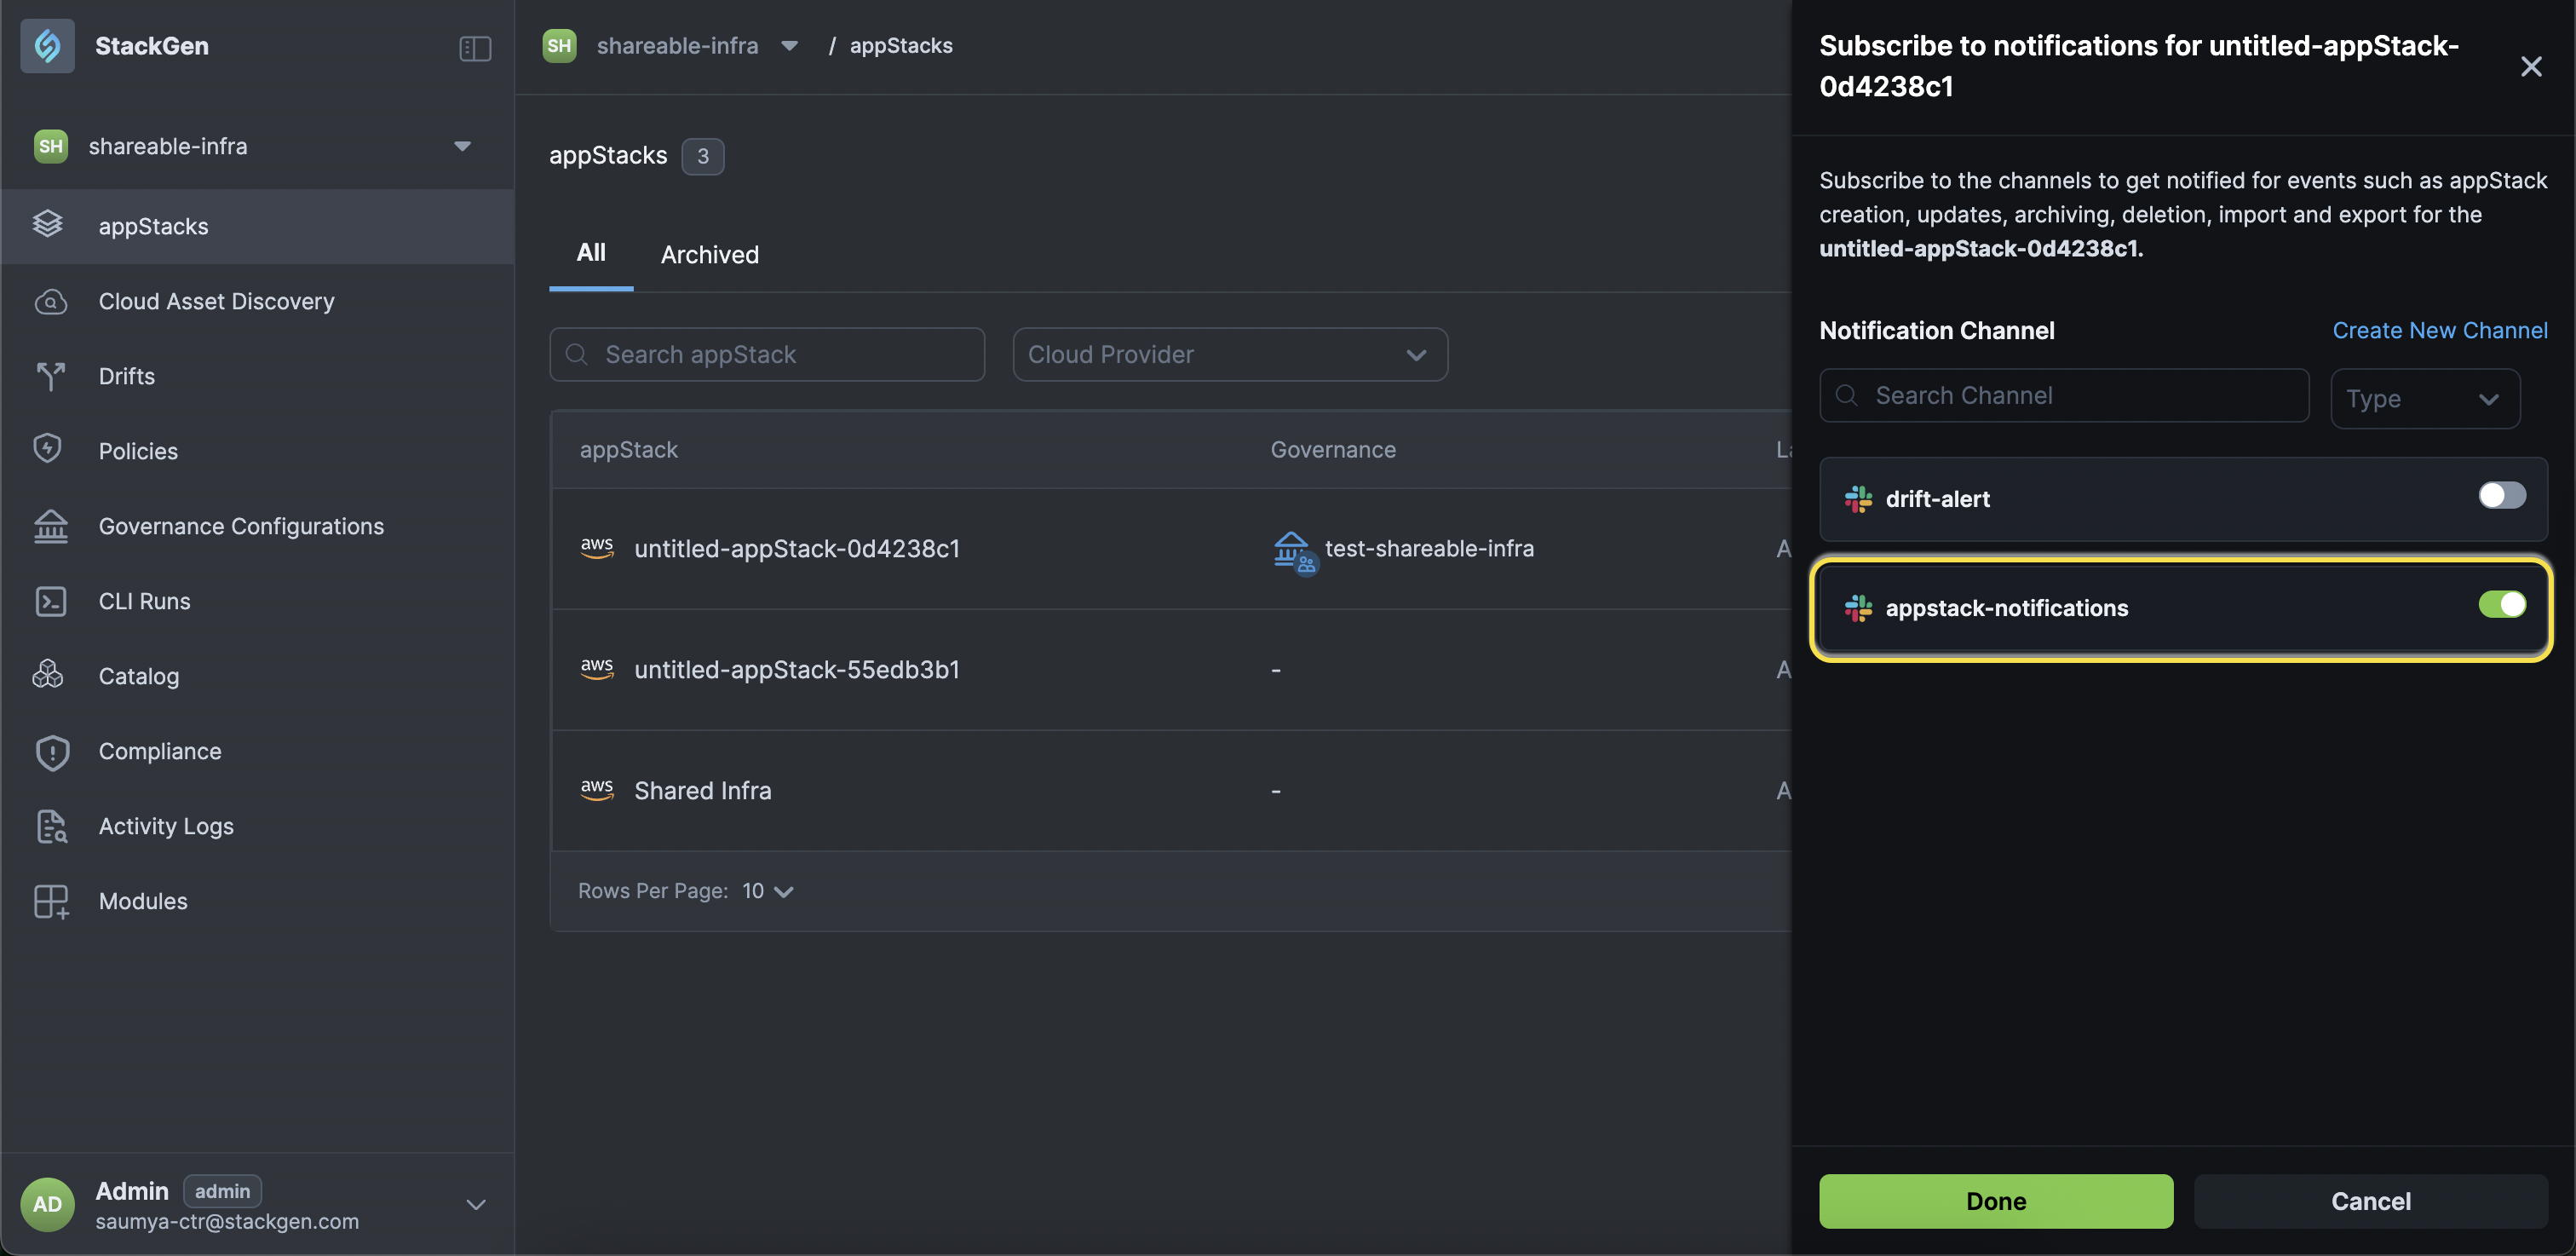
Task: Enable the drift-alert channel toggle
Action: click(2501, 495)
